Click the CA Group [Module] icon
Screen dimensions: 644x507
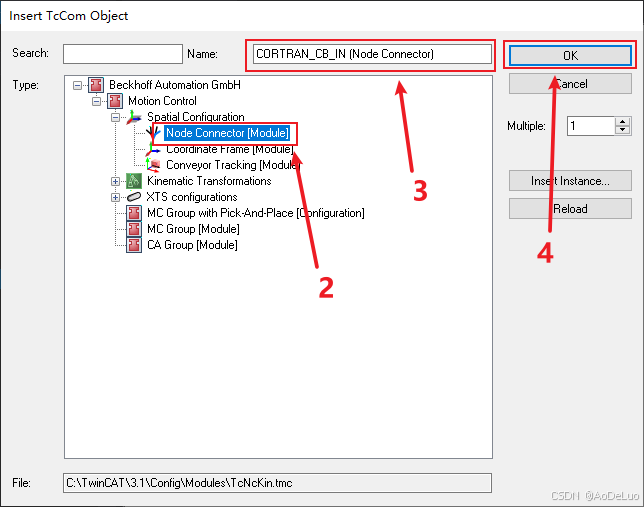(x=134, y=245)
